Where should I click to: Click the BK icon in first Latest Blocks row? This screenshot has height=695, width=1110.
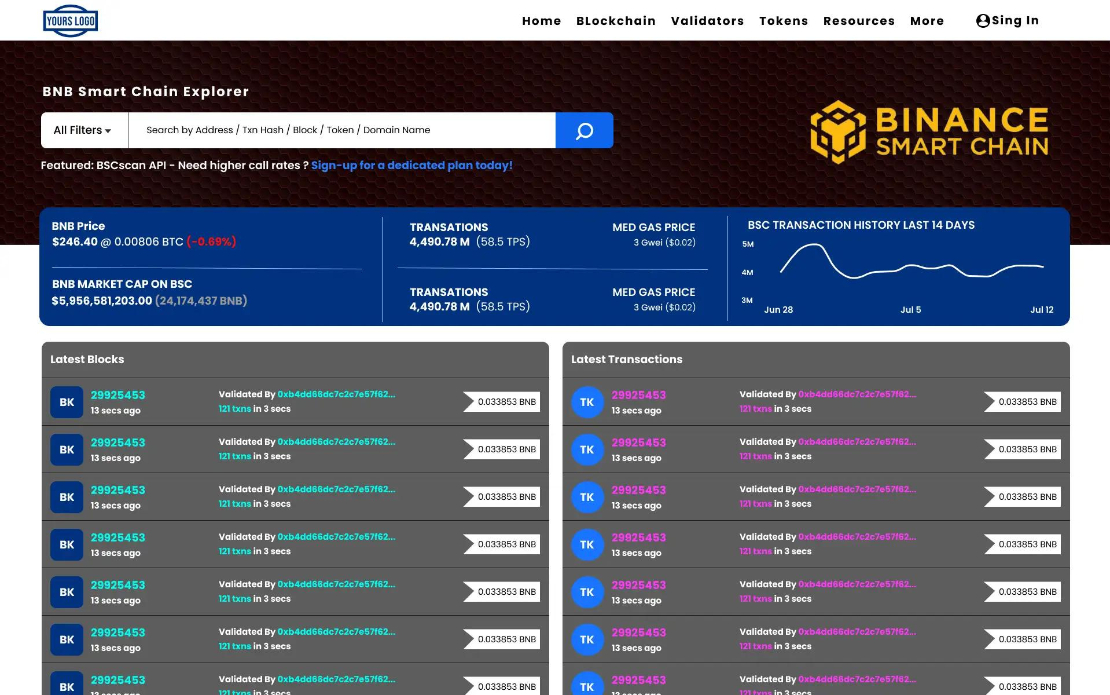point(67,402)
